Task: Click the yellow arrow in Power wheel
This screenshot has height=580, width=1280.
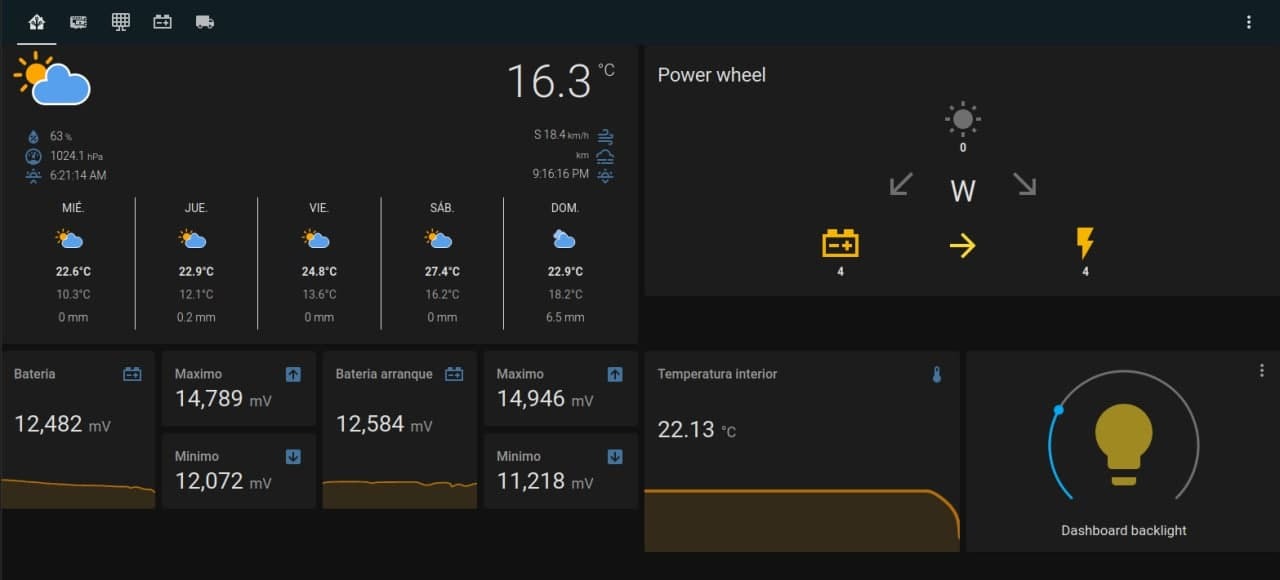Action: click(x=962, y=245)
